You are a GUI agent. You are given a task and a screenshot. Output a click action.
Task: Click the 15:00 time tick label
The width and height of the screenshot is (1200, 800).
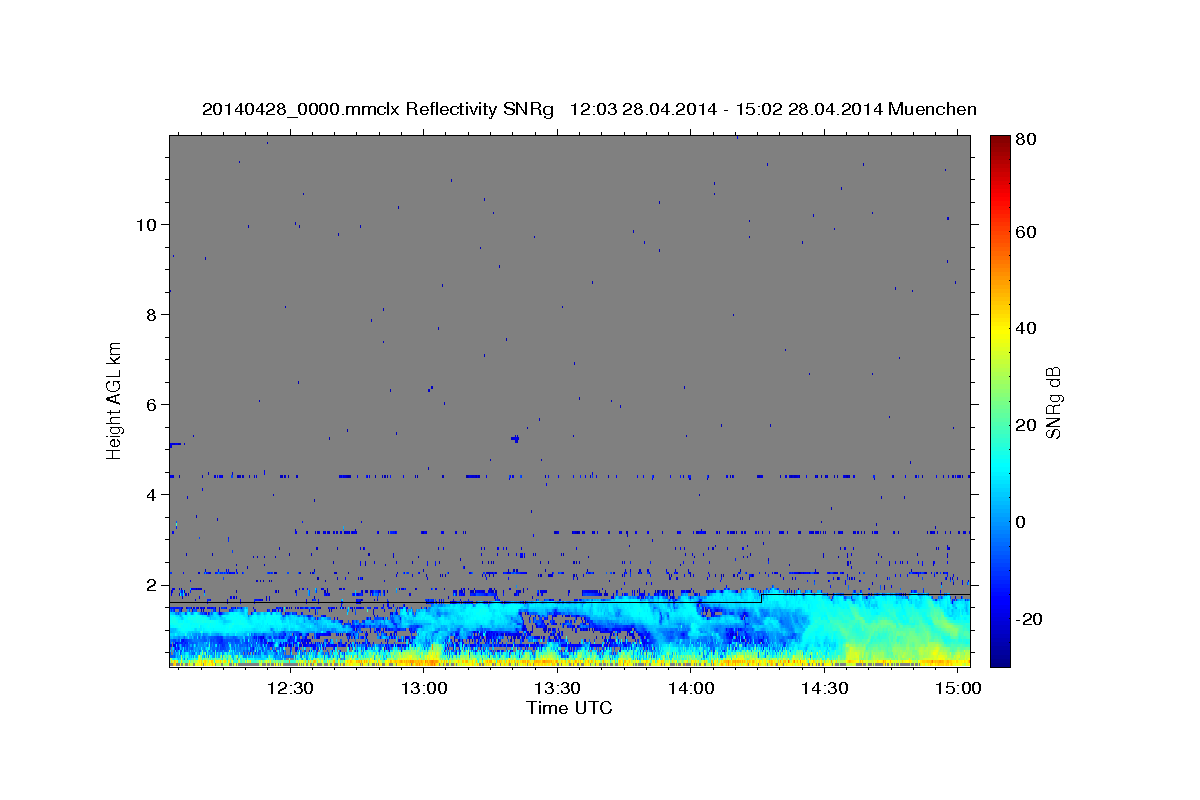point(958,689)
